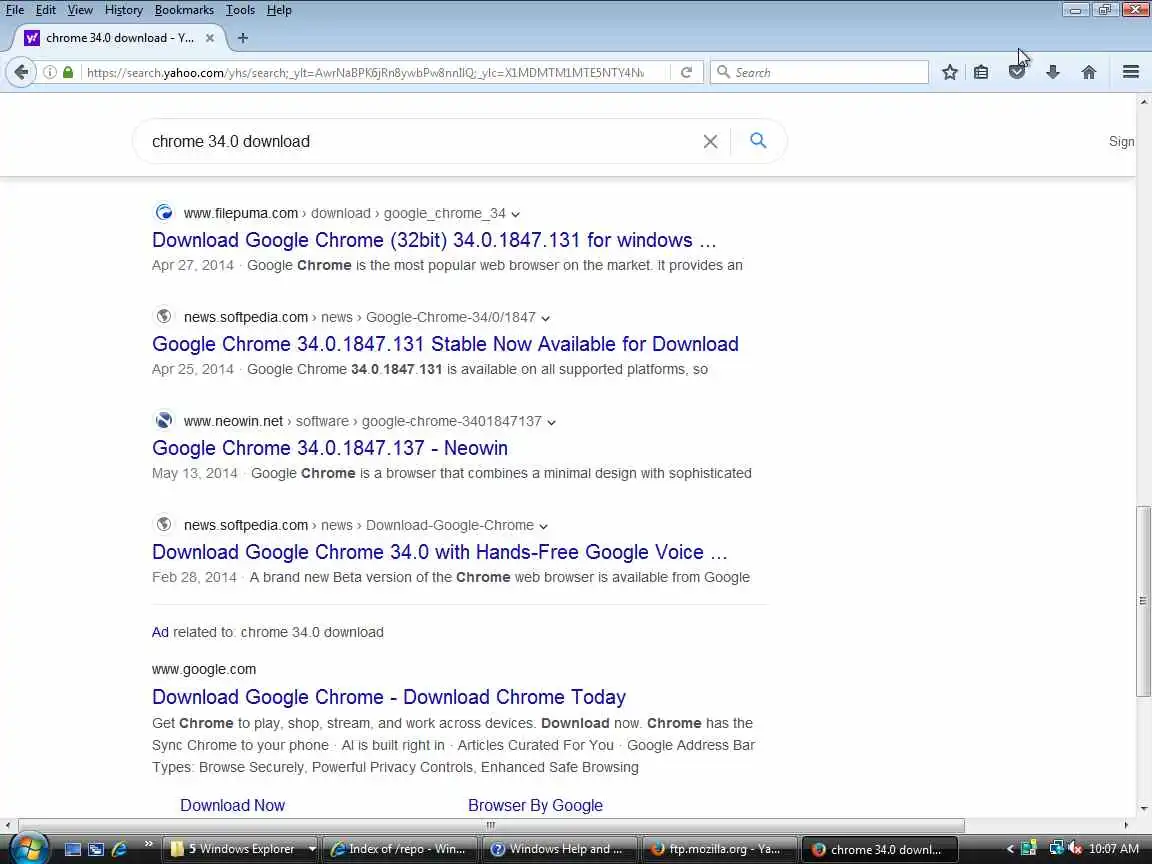1152x864 pixels.
Task: Open the Downloads arrow icon
Action: [1053, 72]
